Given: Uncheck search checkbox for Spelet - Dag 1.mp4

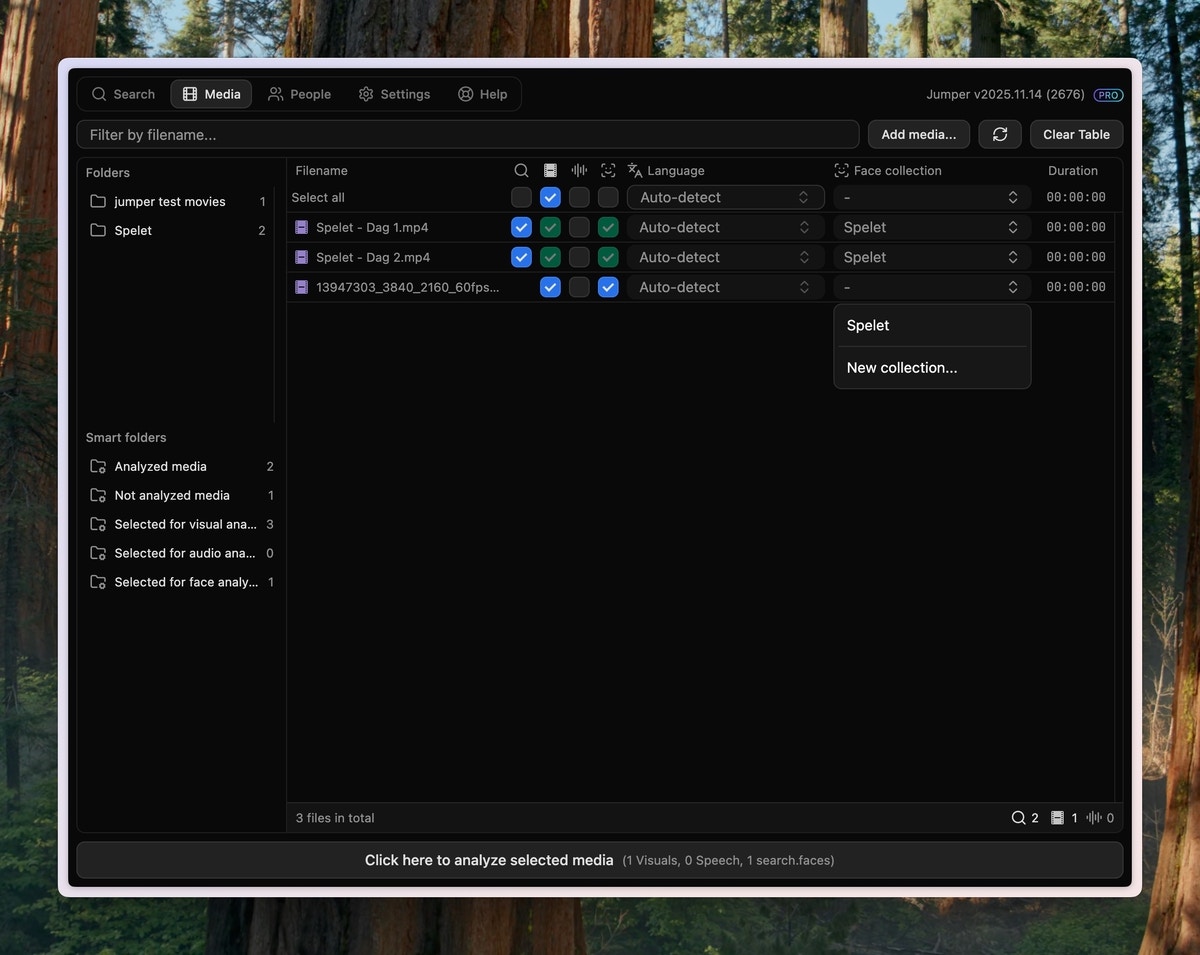Looking at the screenshot, I should [521, 228].
